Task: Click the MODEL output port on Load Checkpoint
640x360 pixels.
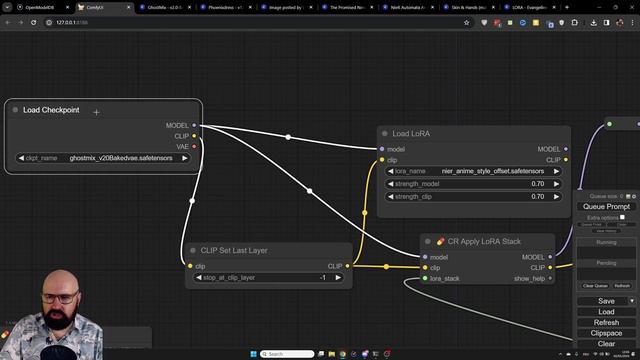Action: 194,125
